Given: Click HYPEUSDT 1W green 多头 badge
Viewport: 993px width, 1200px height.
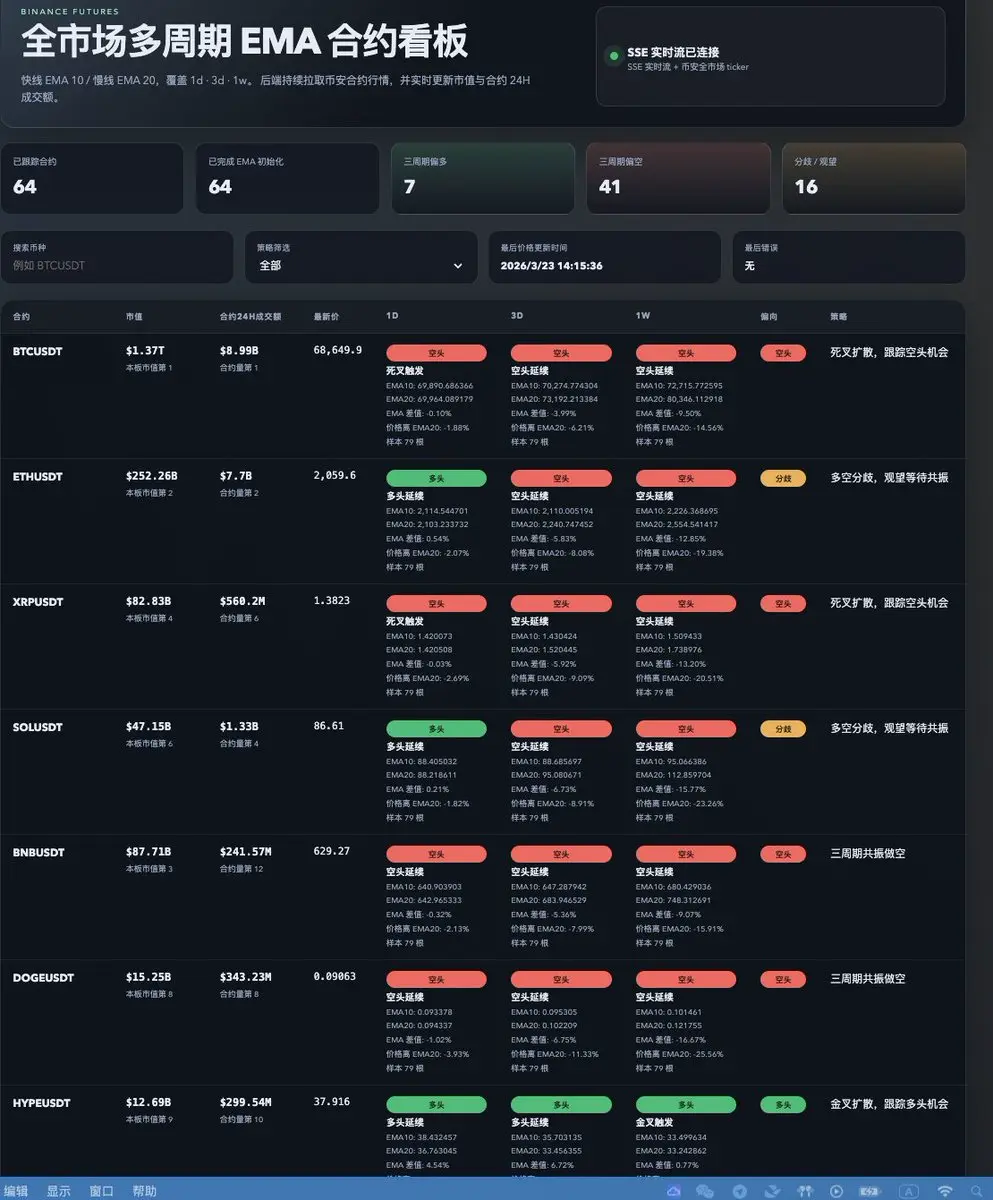Looking at the screenshot, I should [685, 1105].
